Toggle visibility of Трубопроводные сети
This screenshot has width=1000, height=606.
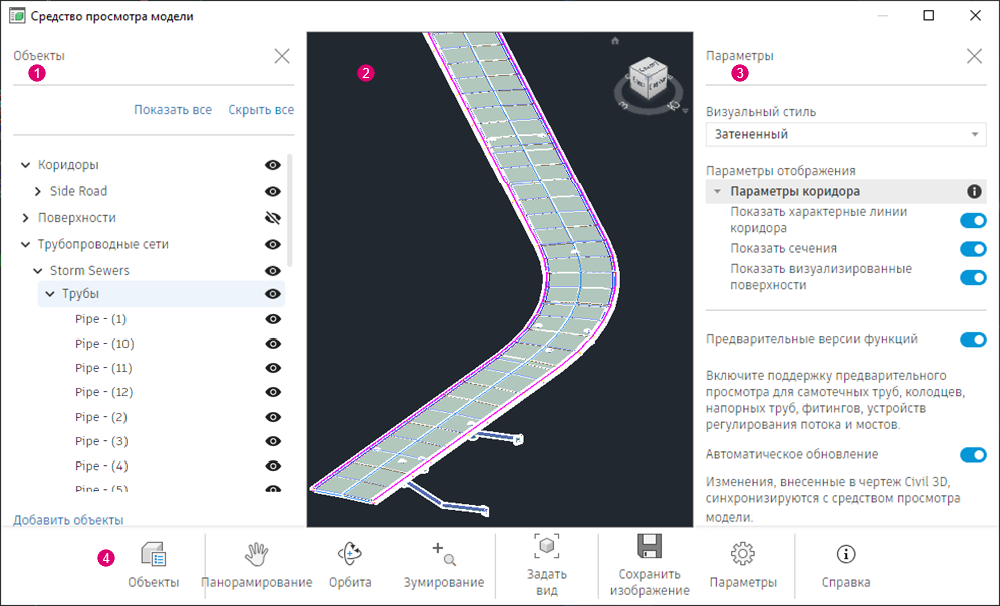coord(273,244)
